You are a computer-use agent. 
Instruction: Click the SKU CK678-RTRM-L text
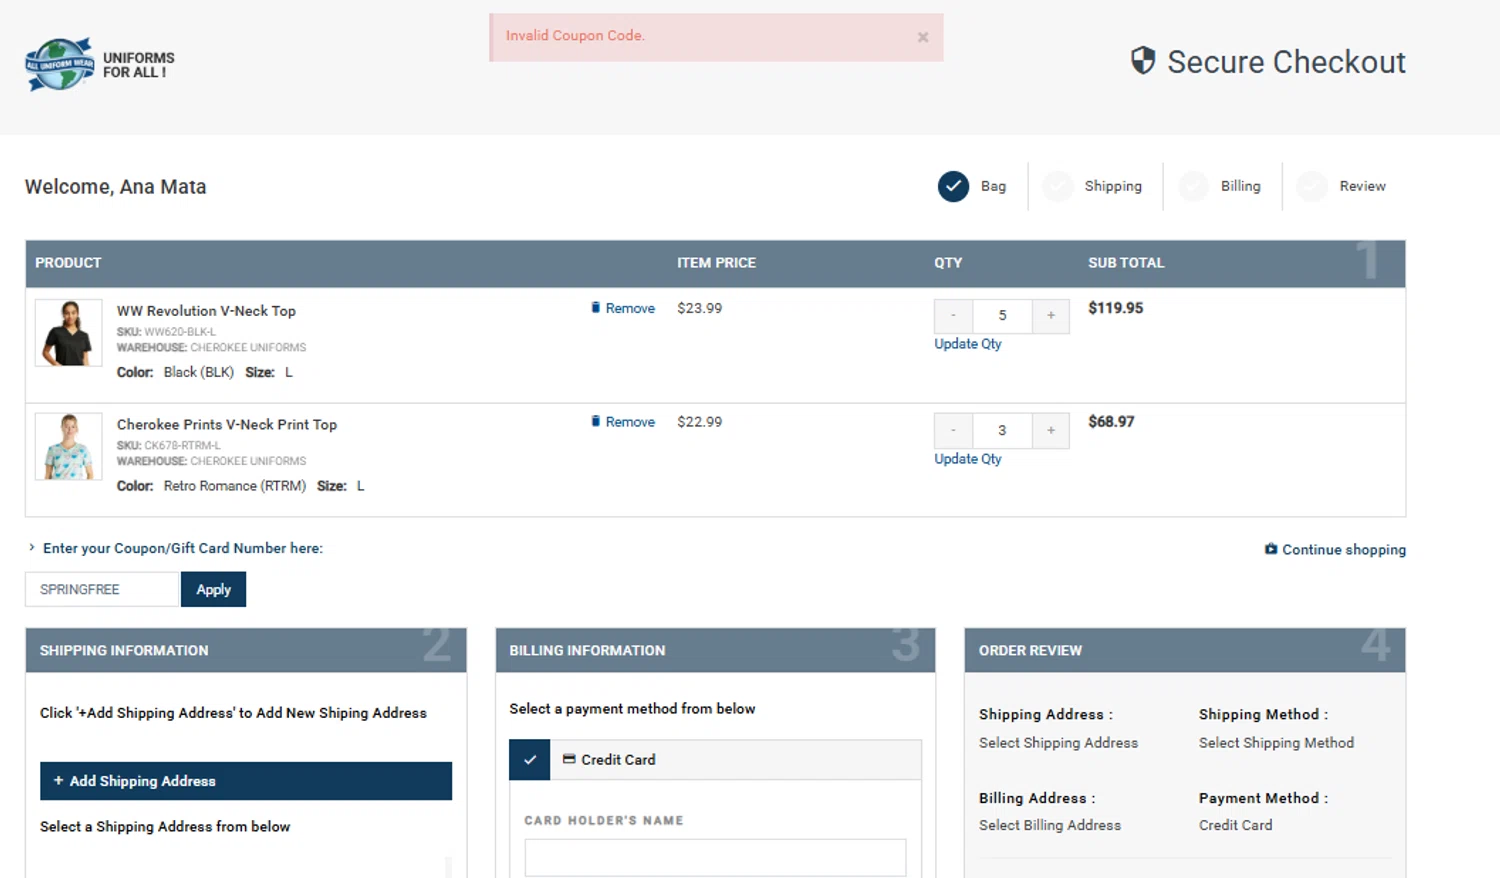[x=168, y=446]
